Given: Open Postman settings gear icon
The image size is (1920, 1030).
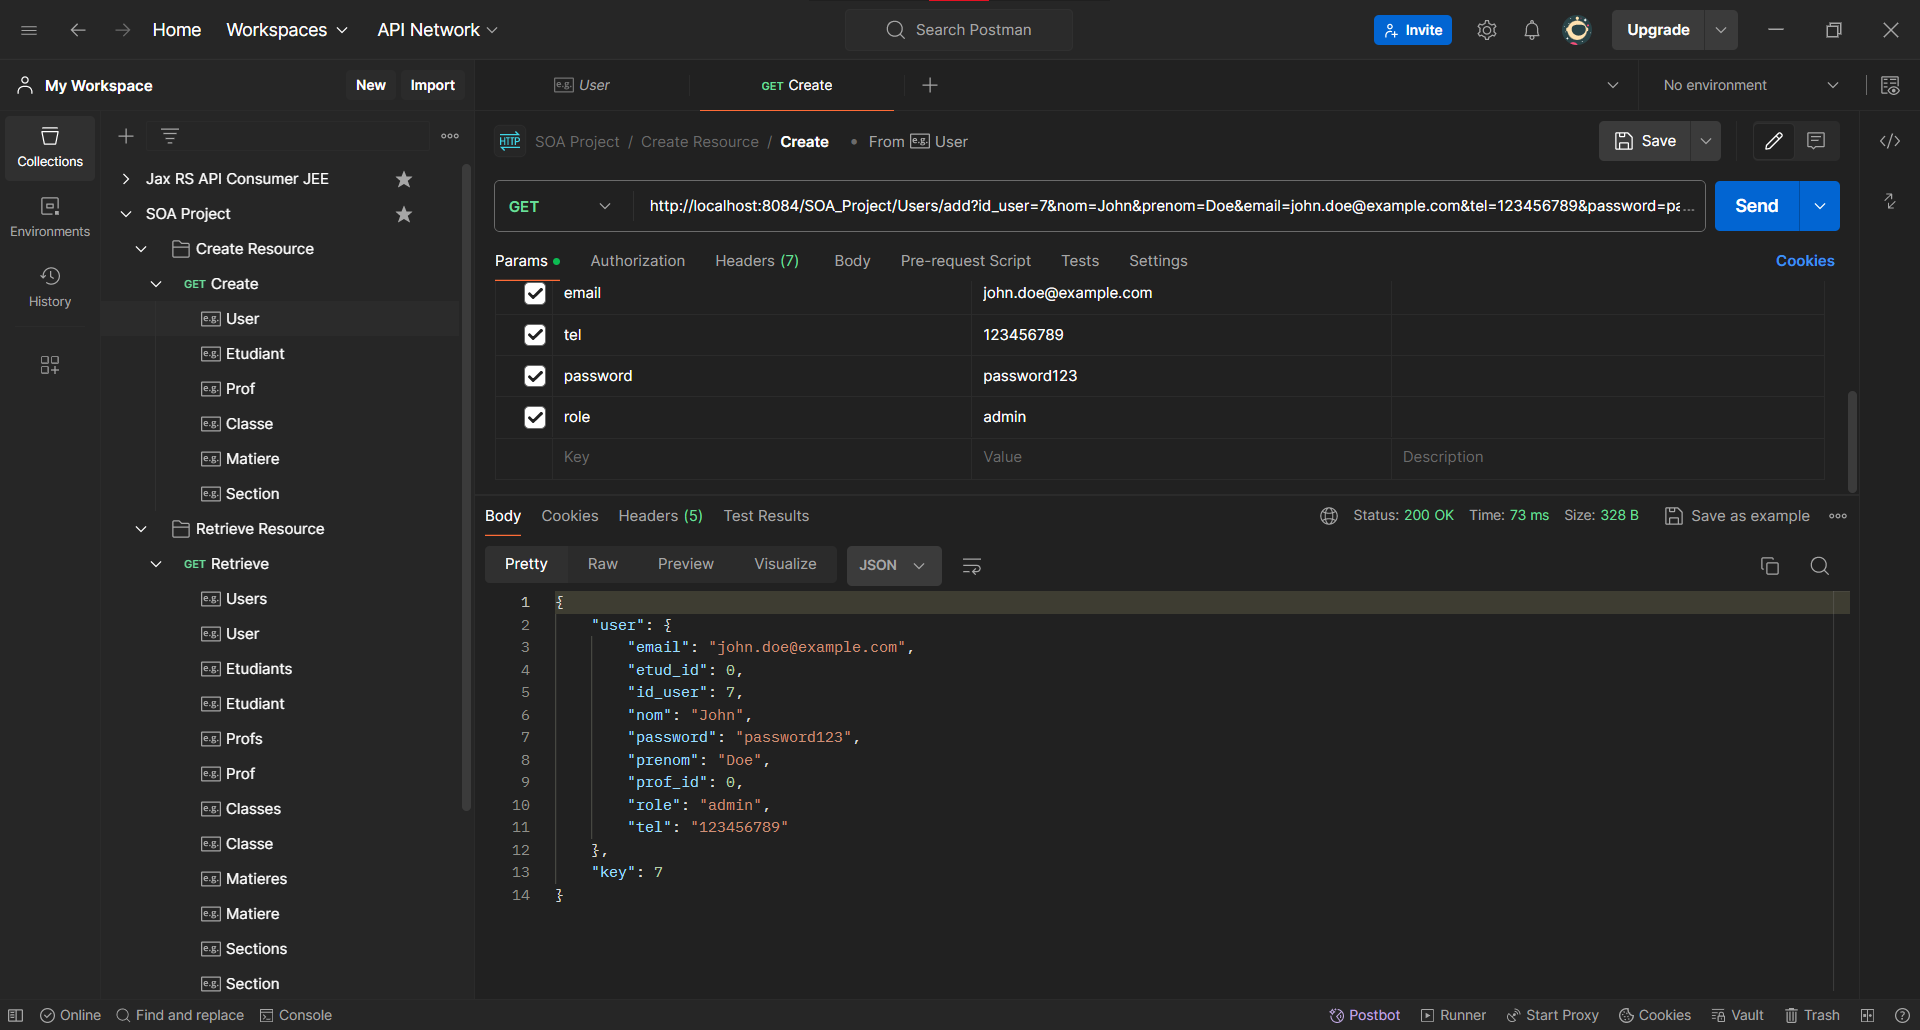Looking at the screenshot, I should (1487, 30).
